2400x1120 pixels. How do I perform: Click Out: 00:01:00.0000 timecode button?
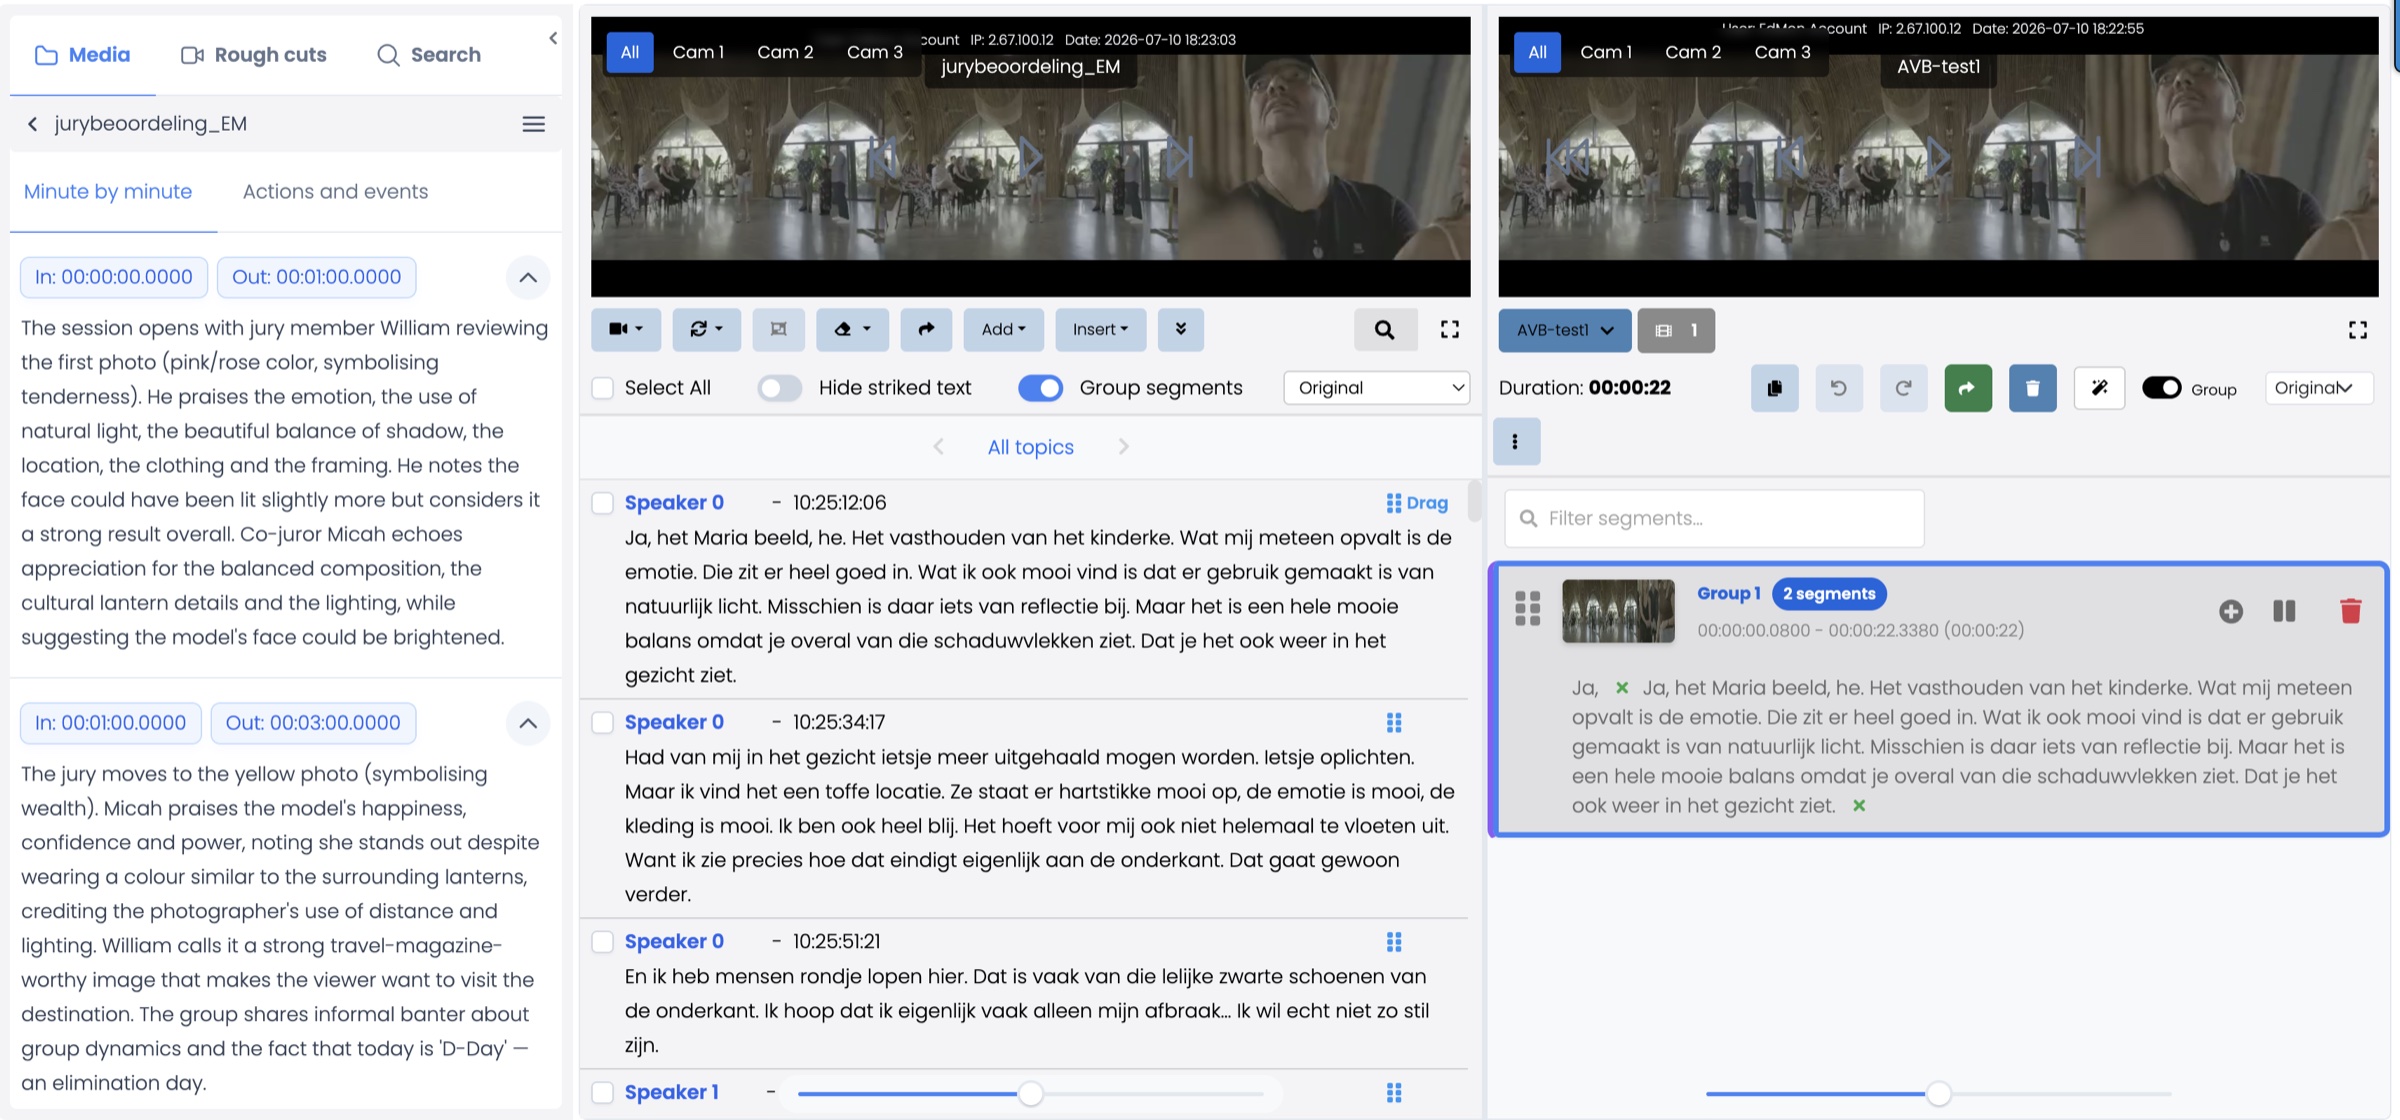point(316,277)
